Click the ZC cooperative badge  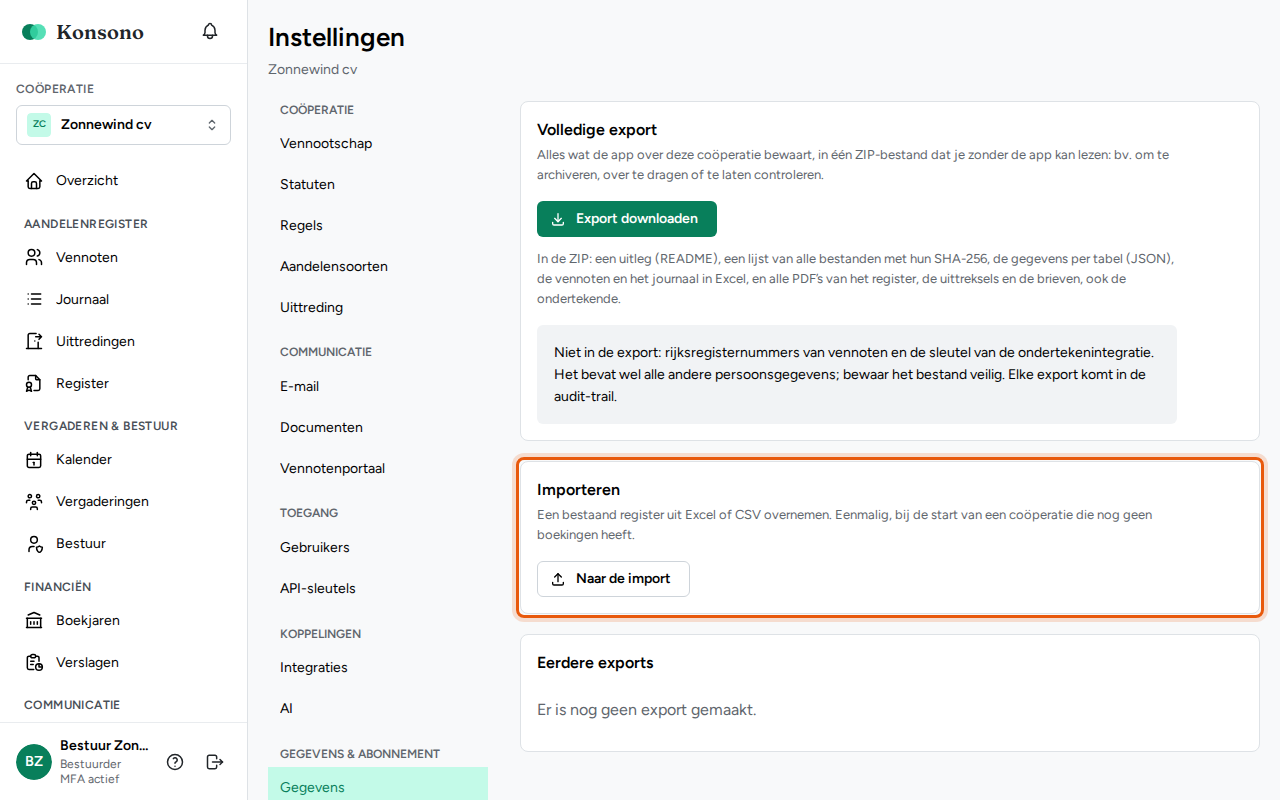tap(39, 125)
